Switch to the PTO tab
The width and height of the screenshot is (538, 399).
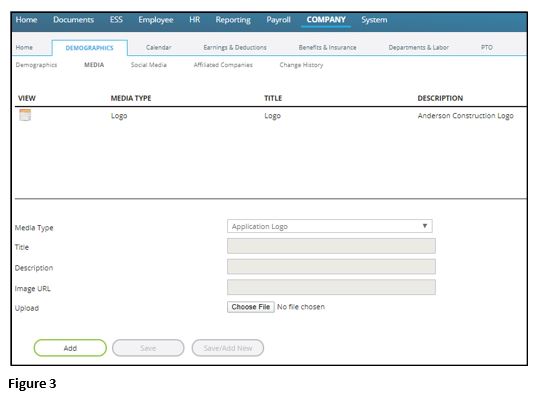coord(487,47)
